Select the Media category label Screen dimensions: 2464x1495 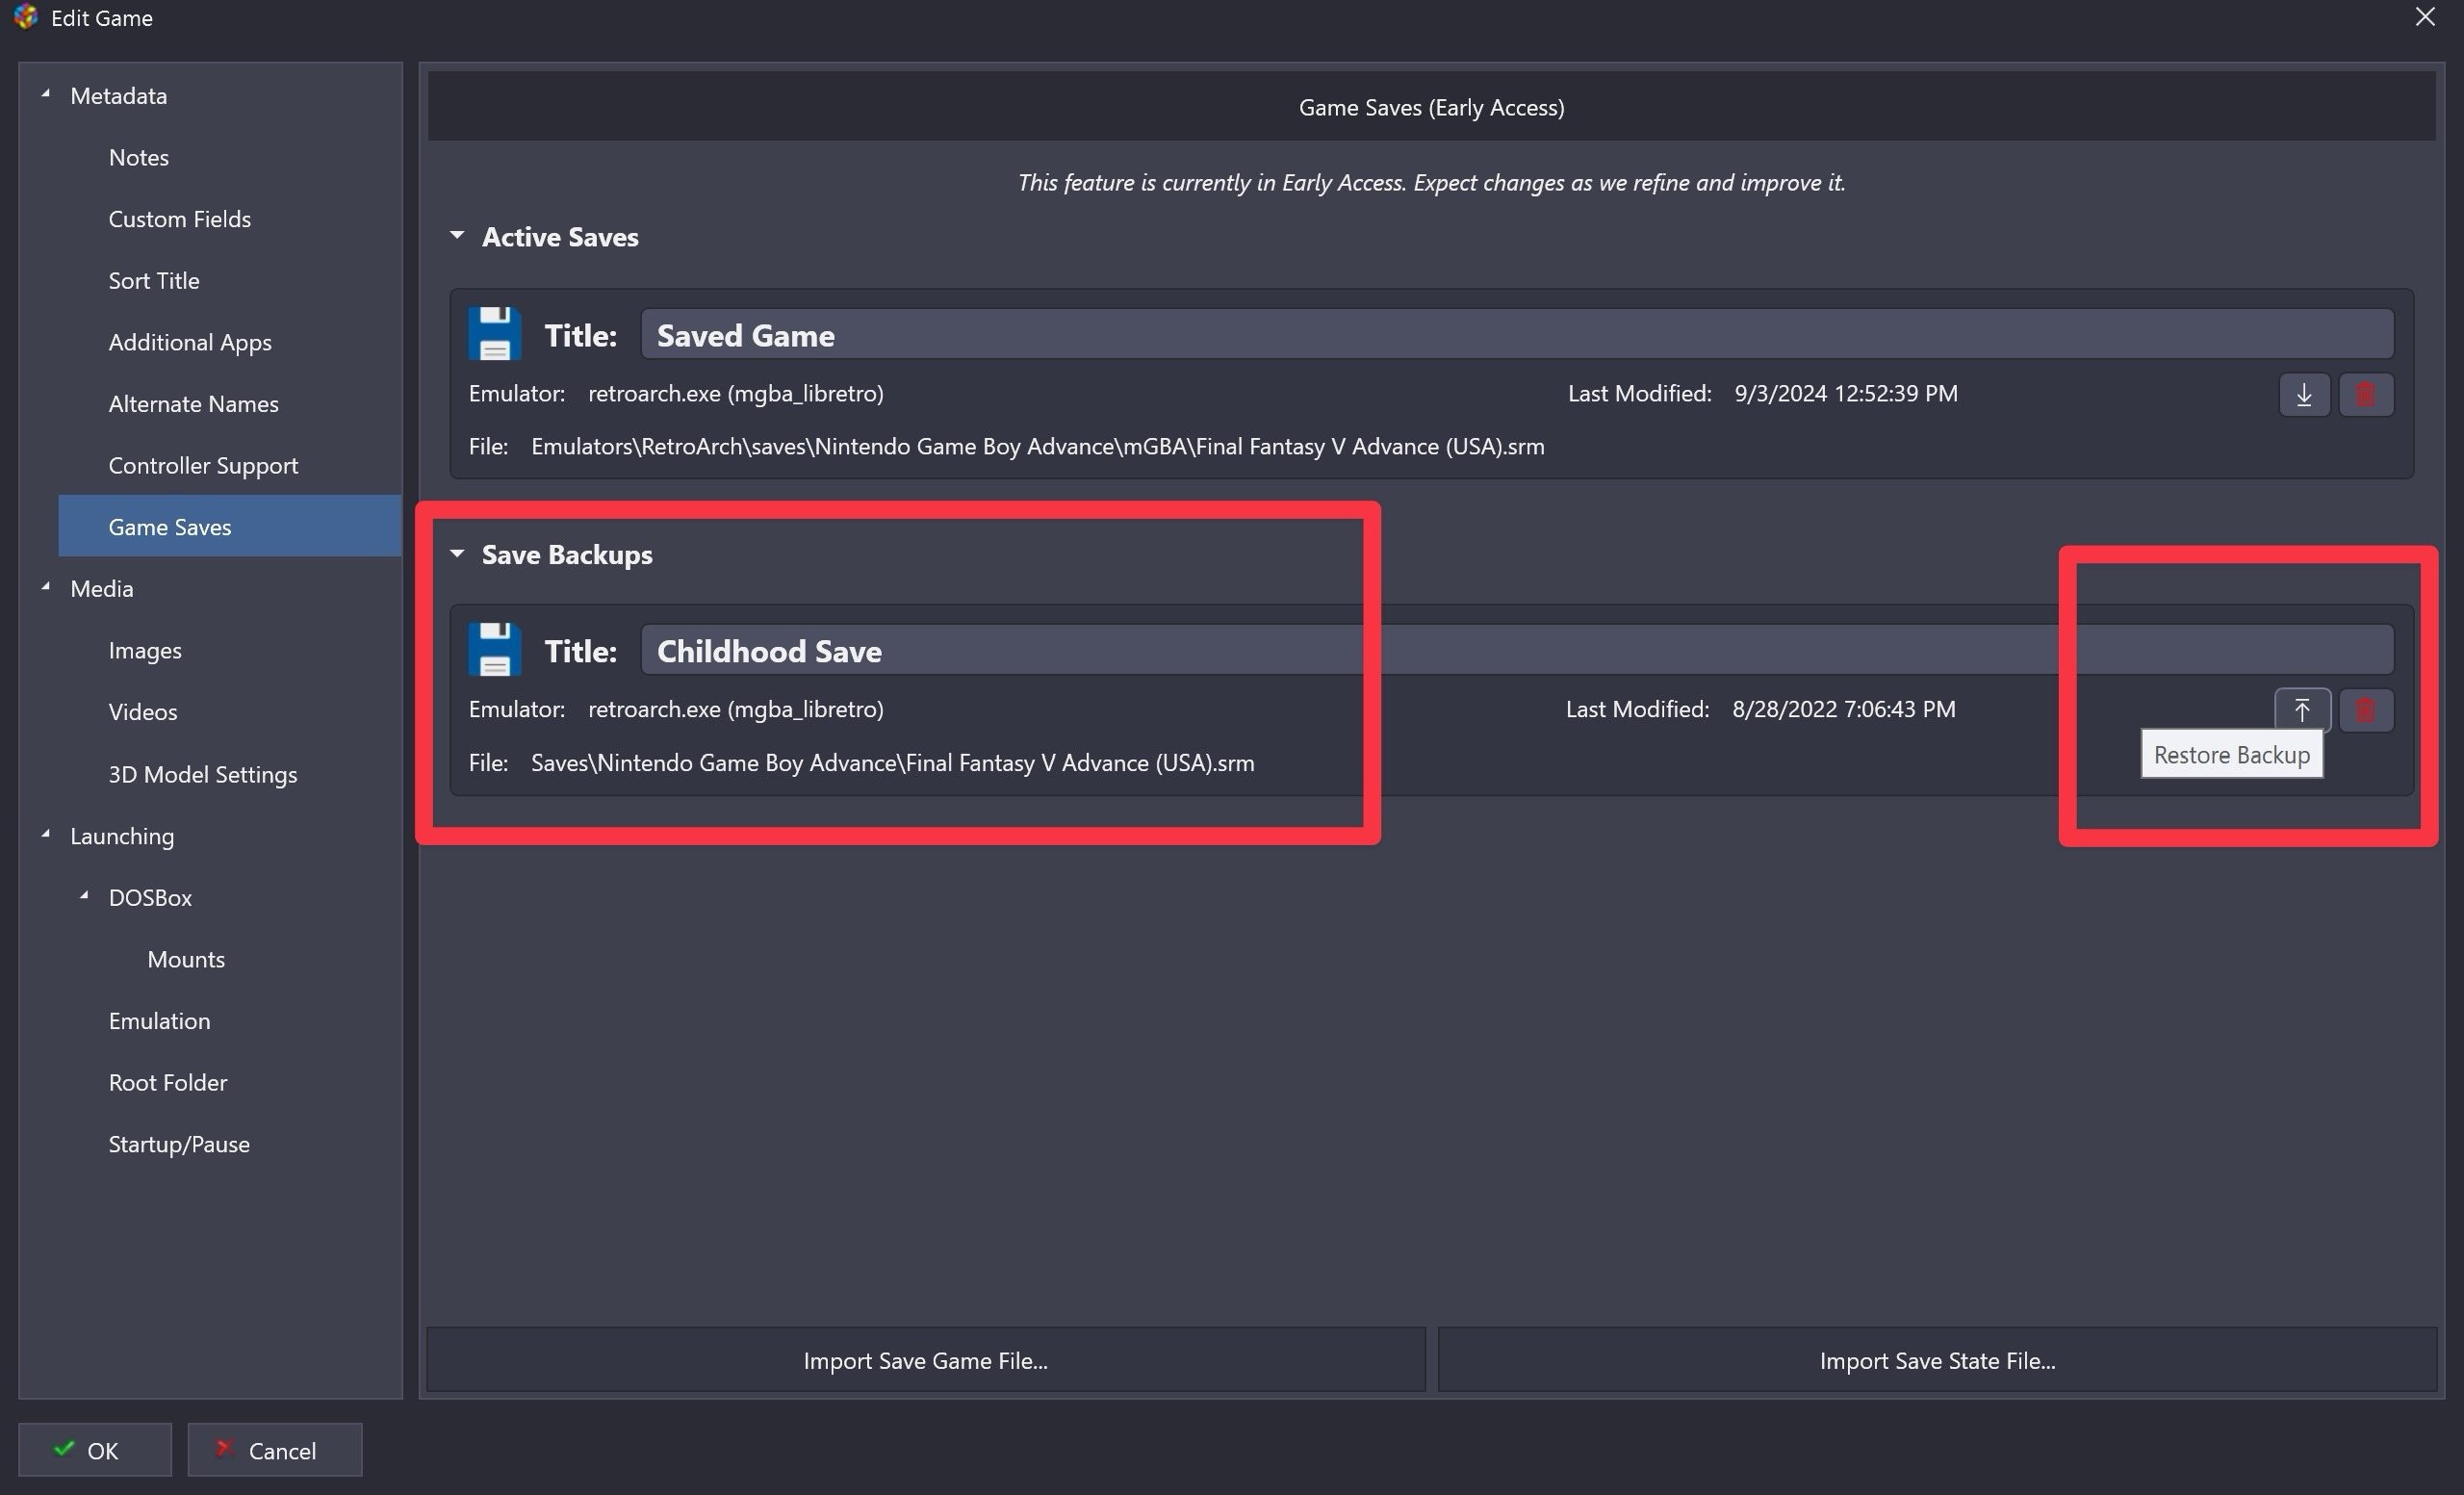pyautogui.click(x=102, y=589)
